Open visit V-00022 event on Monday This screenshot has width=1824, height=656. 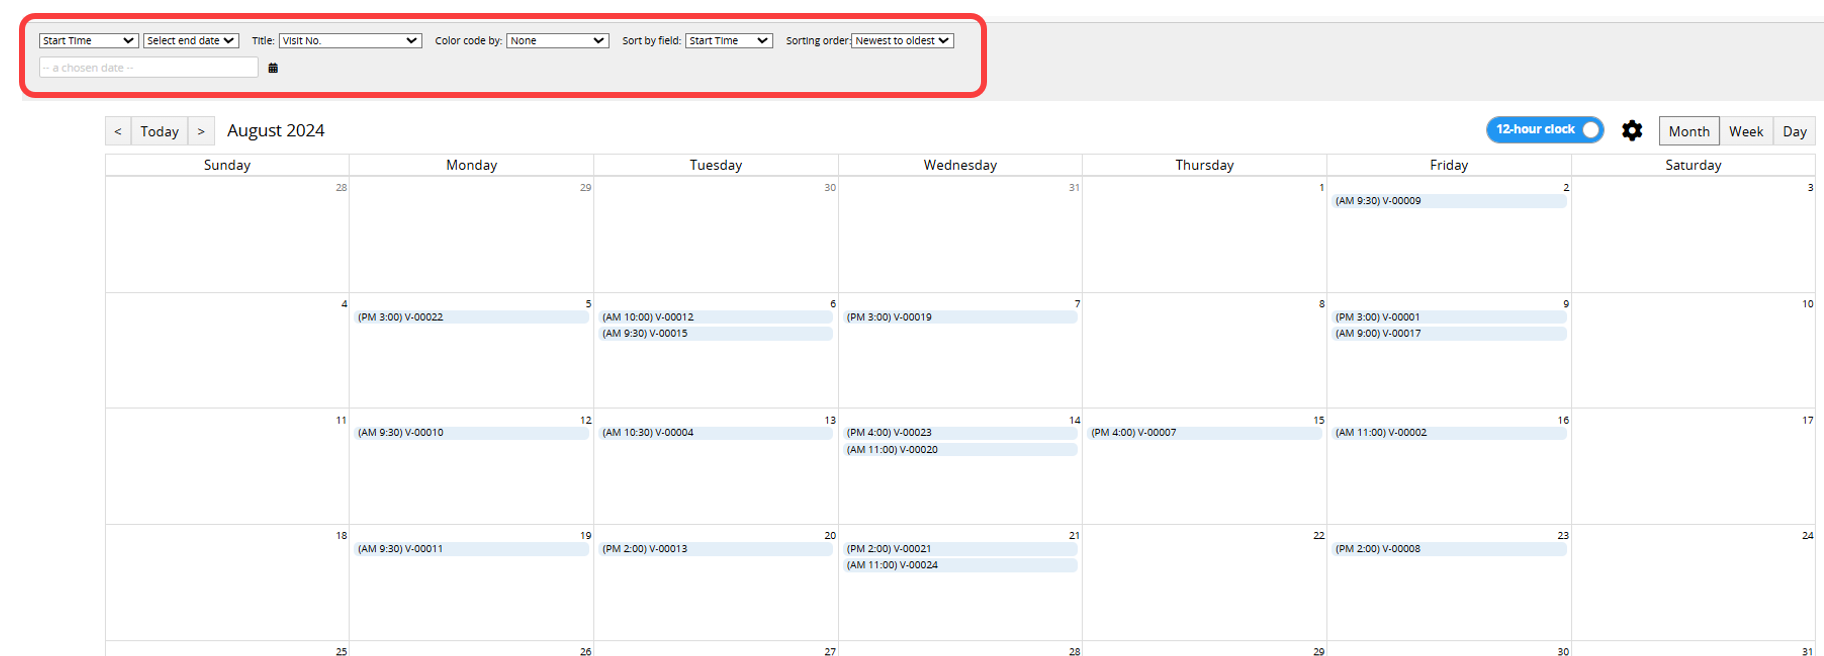[x=471, y=317]
